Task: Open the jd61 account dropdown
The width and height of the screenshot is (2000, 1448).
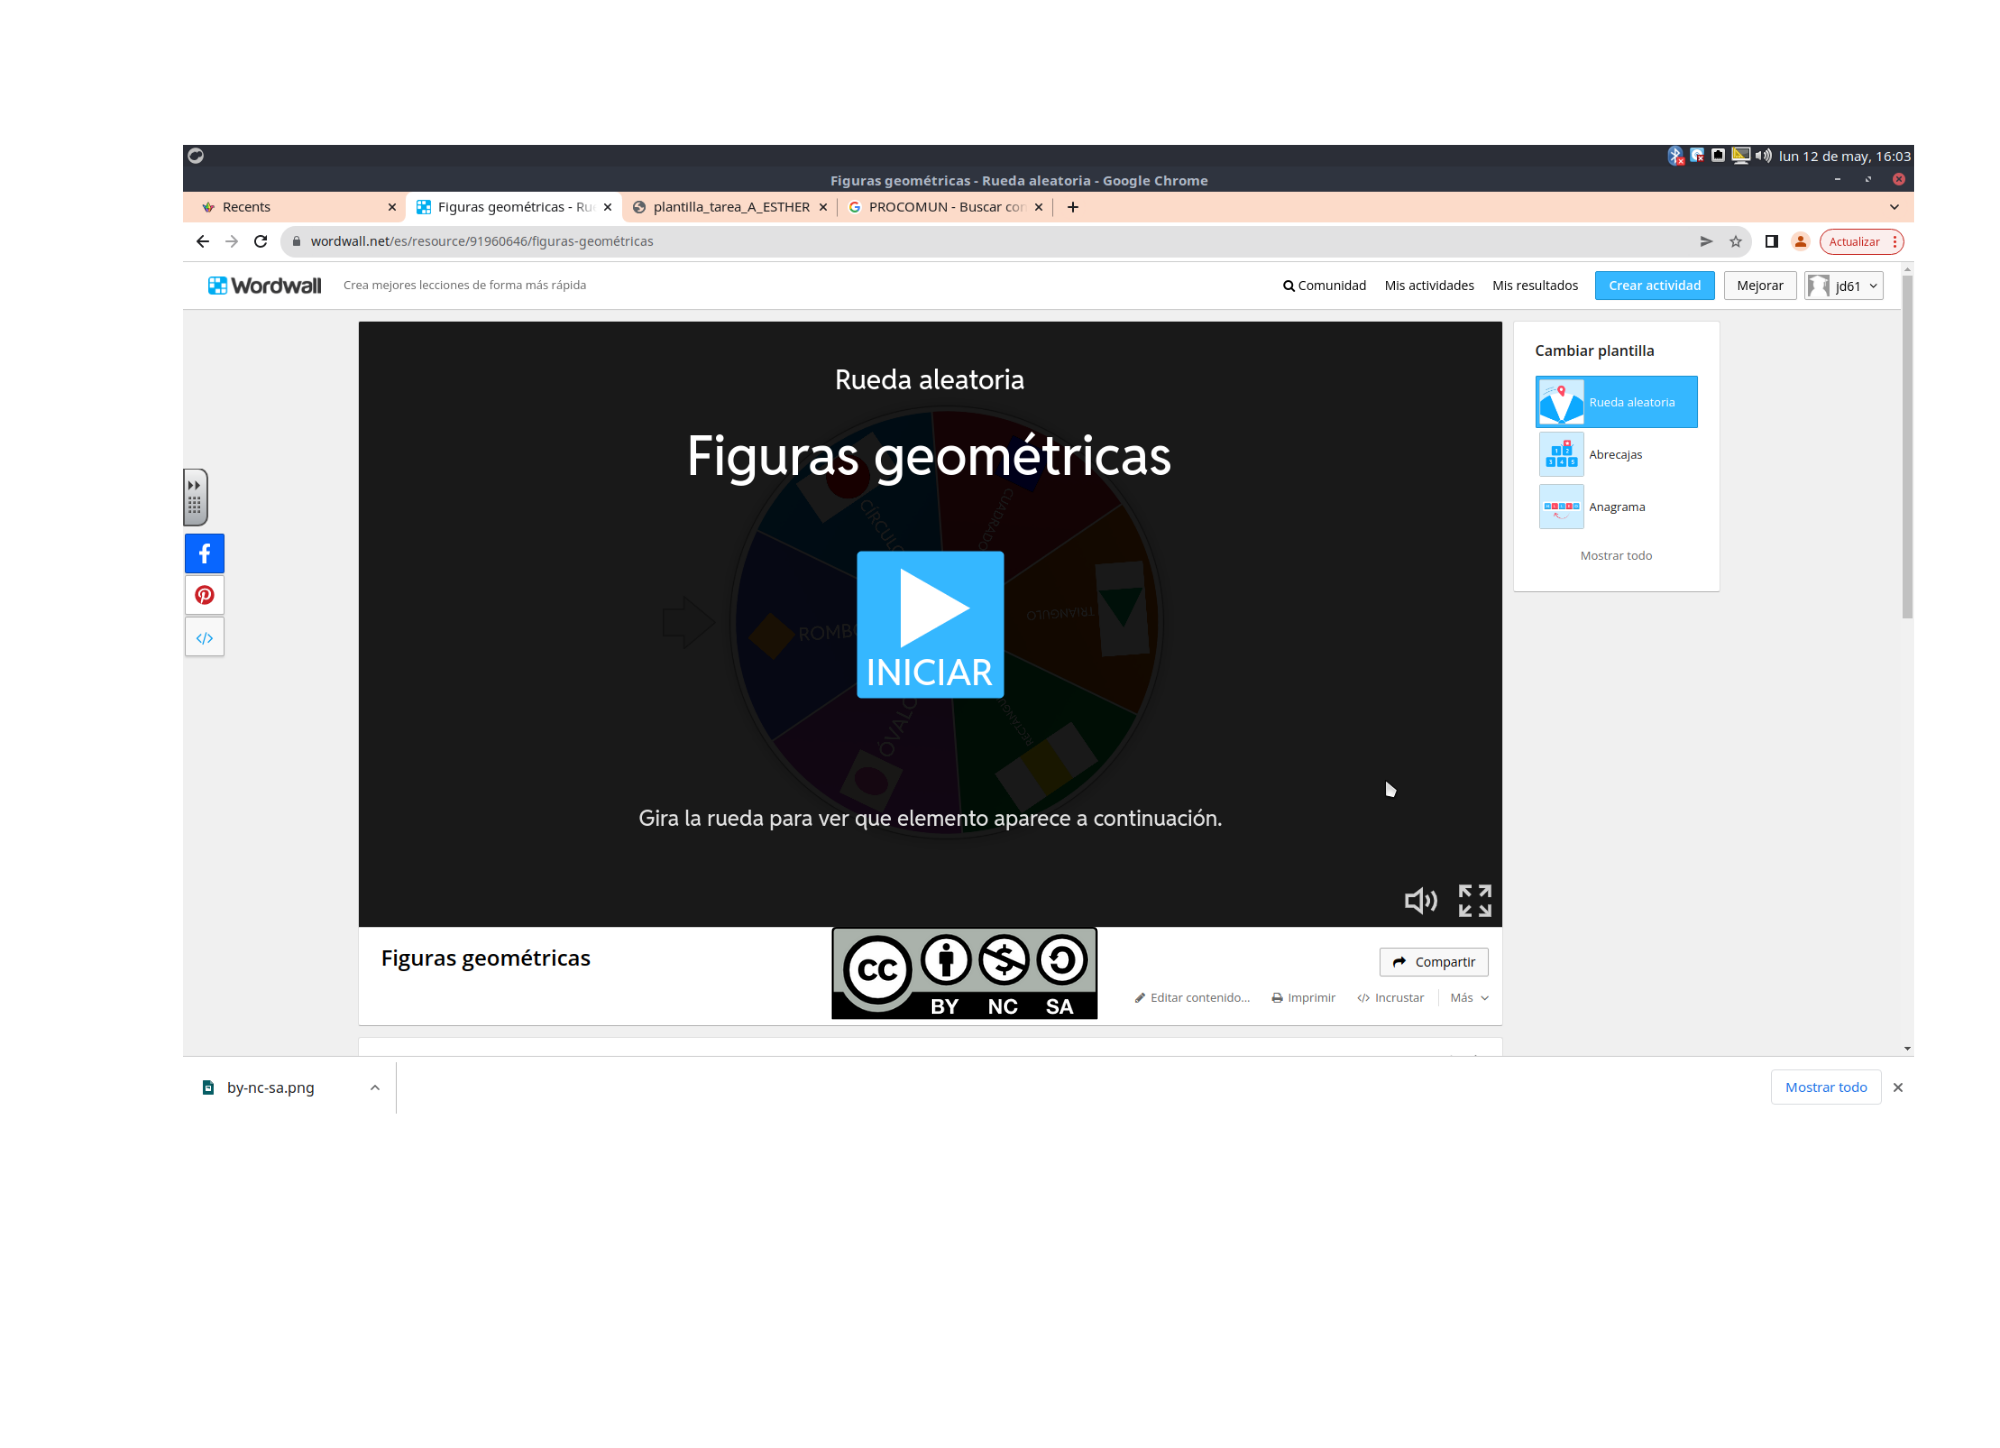Action: point(1843,285)
